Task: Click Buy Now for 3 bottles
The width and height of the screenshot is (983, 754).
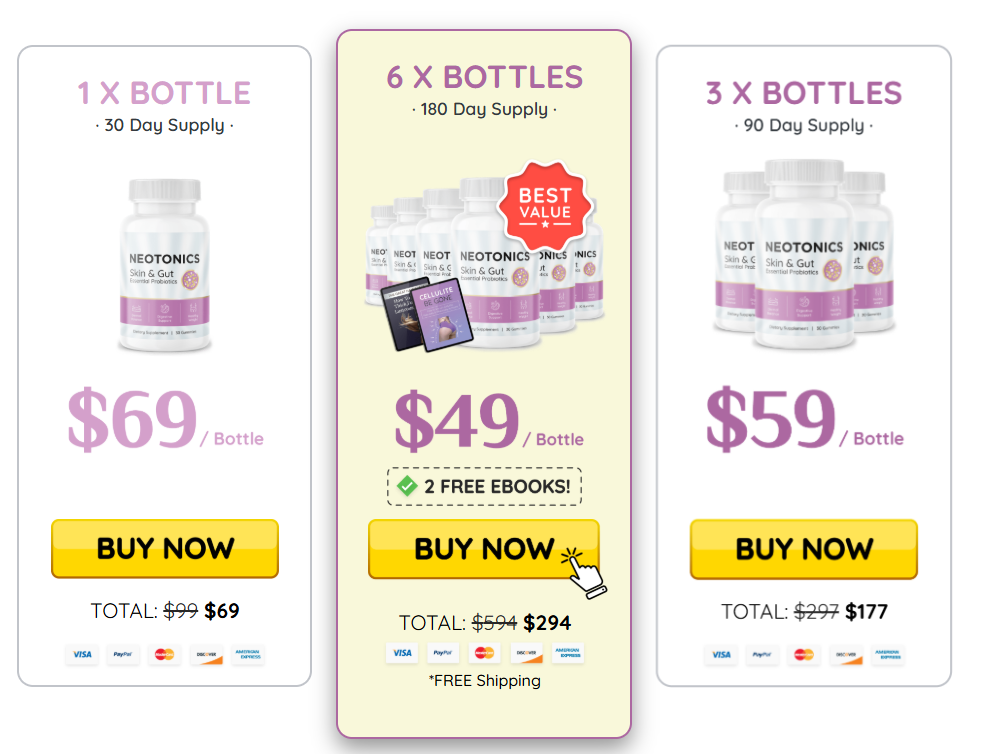Action: (804, 549)
